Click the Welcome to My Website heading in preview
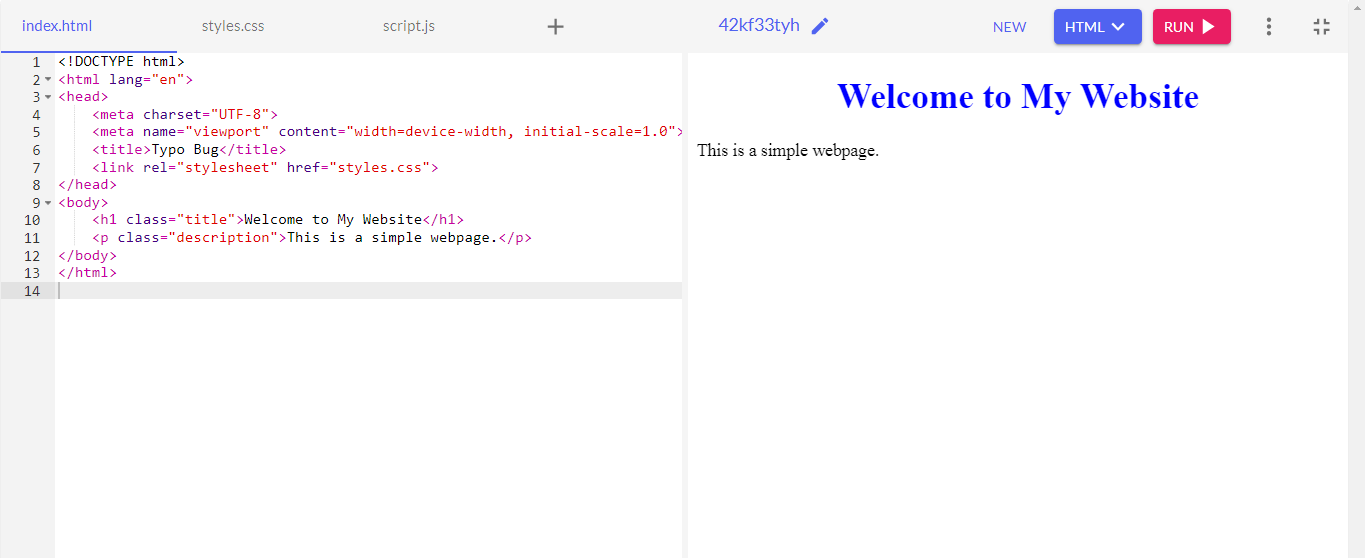Image resolution: width=1365 pixels, height=558 pixels. pos(1017,96)
